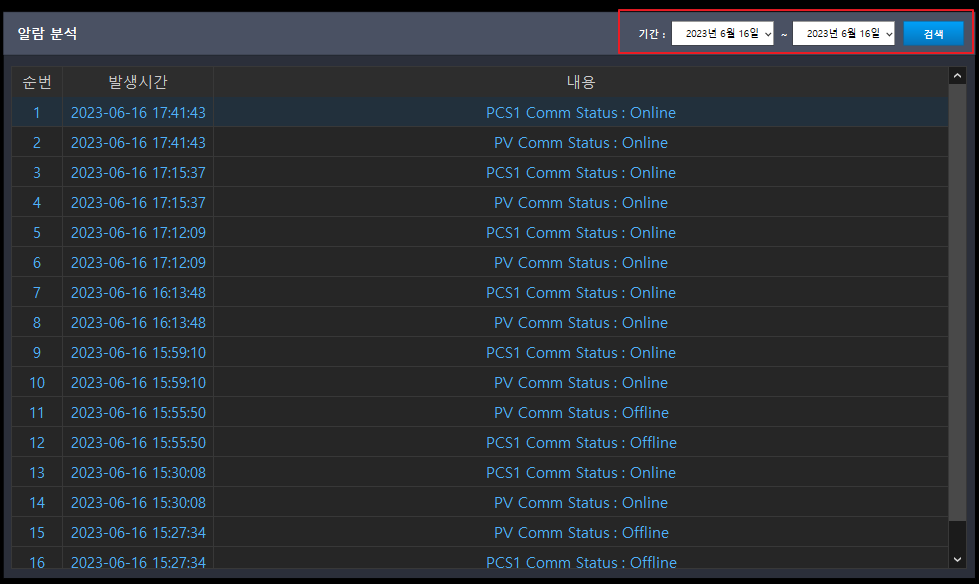Select row 2 PV Comm Status Online
This screenshot has width=979, height=584.
point(480,142)
